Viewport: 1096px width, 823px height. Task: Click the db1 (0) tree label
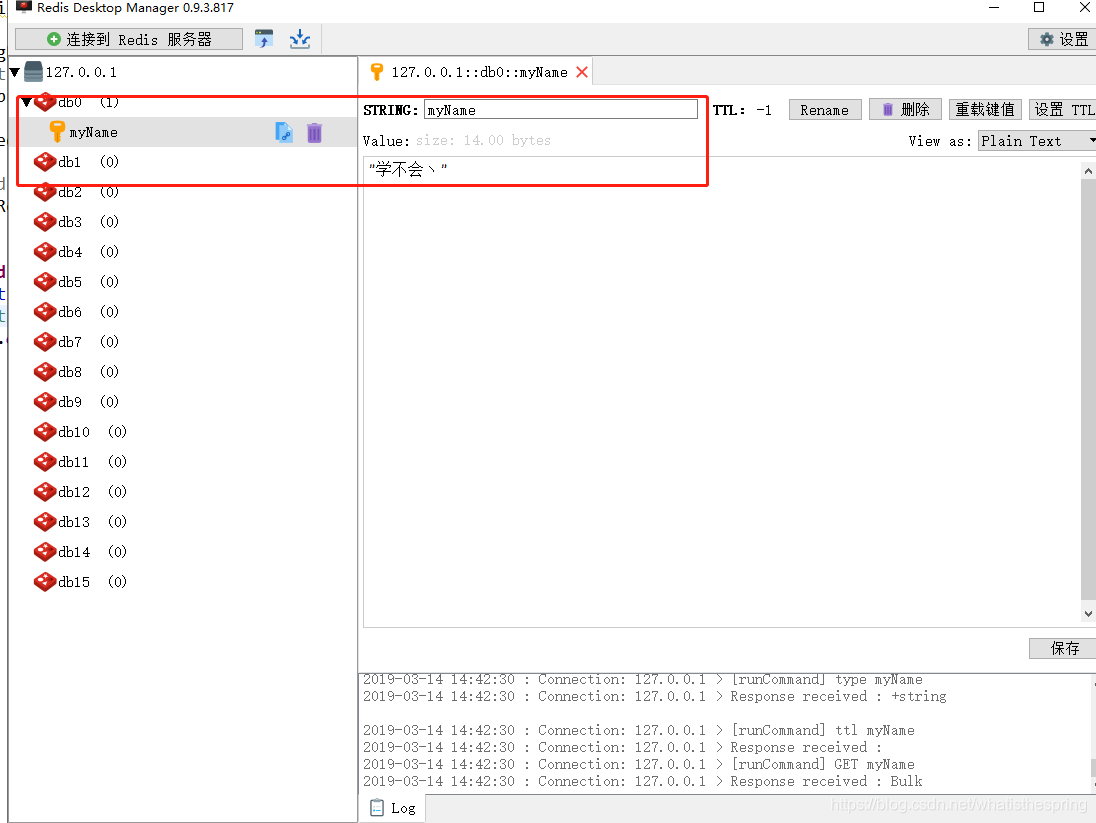[x=88, y=162]
